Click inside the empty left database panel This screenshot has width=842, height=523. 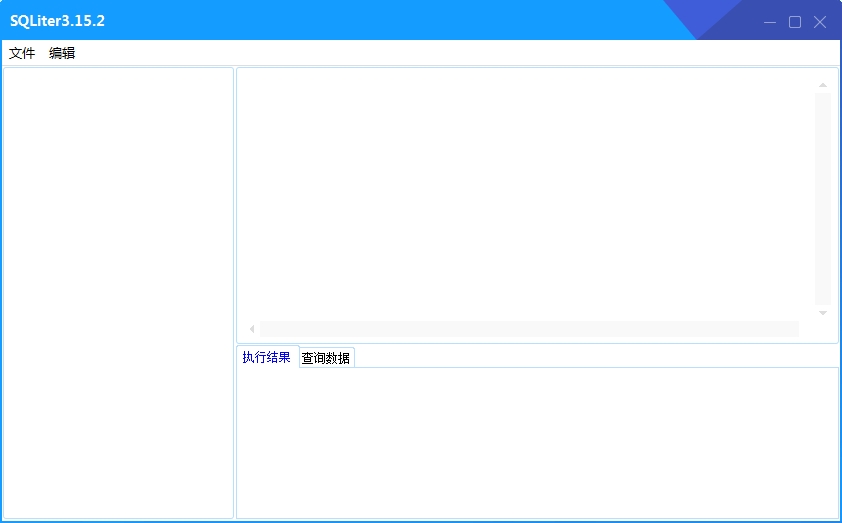click(118, 292)
